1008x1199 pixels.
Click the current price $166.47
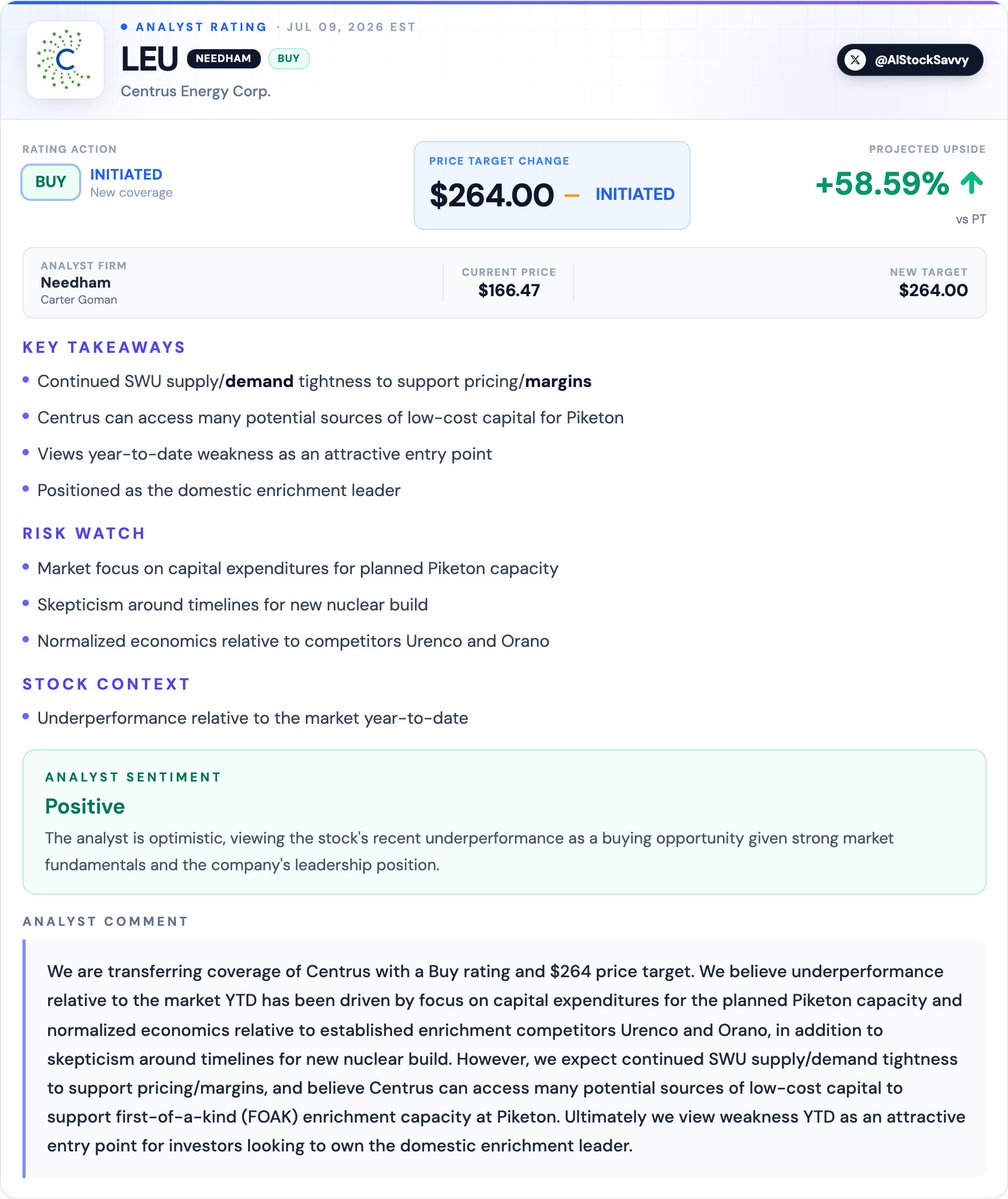click(x=509, y=291)
